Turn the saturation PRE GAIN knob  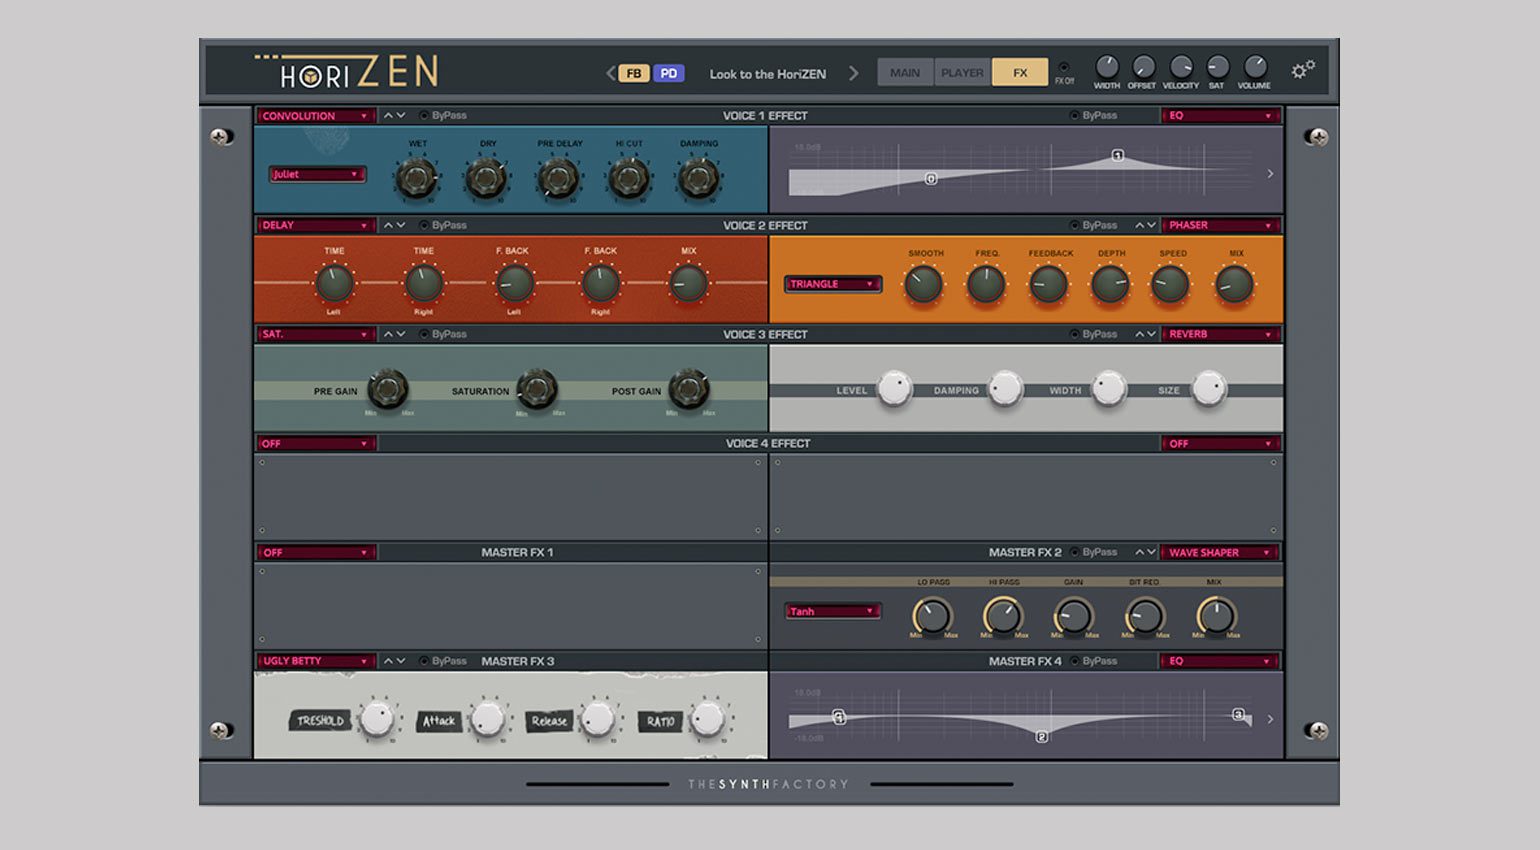click(387, 388)
